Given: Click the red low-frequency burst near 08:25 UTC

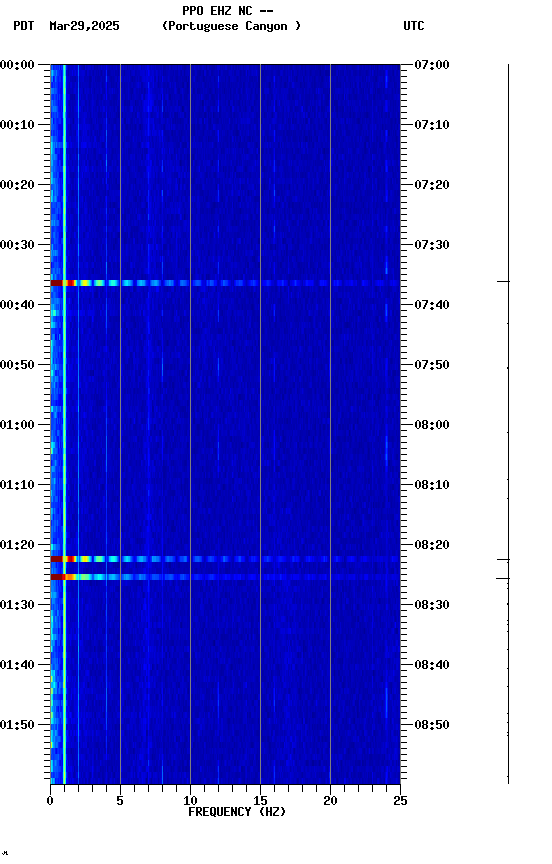Looking at the screenshot, I should (x=62, y=577).
